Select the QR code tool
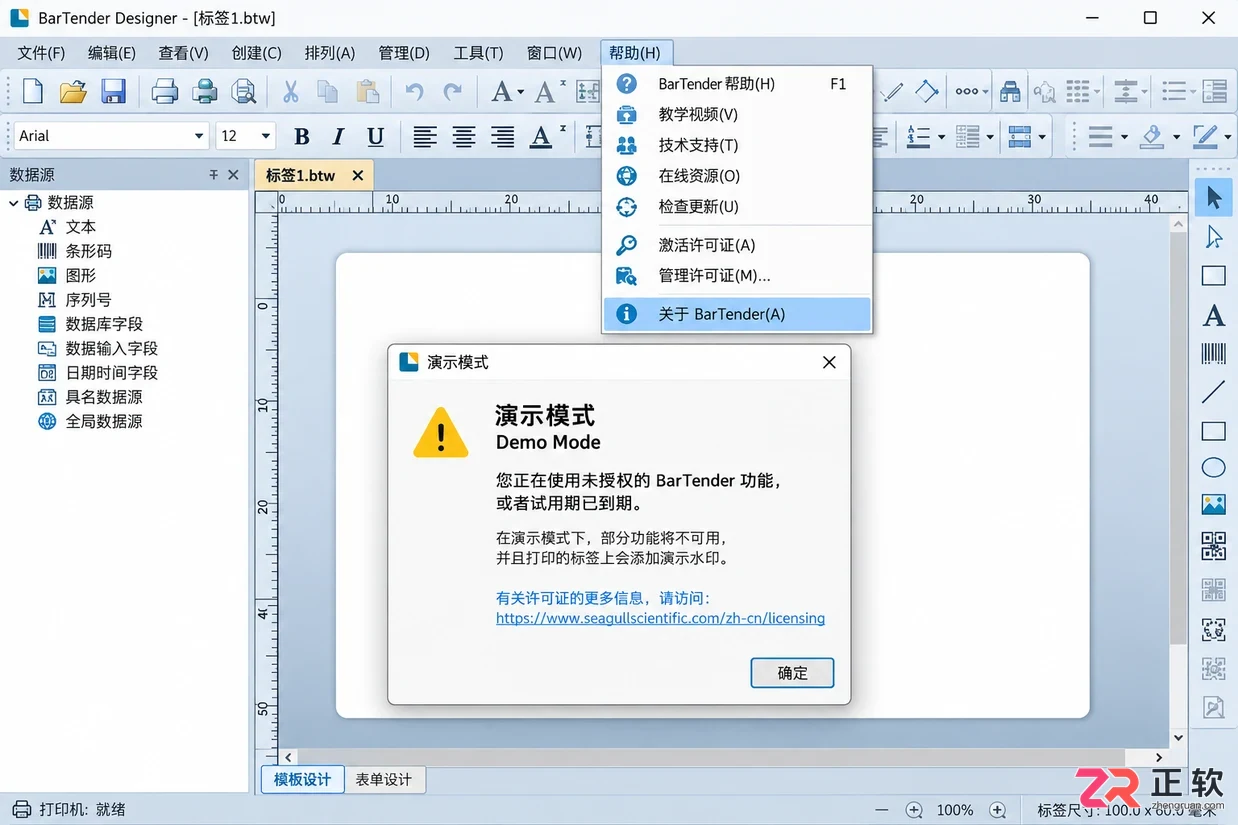 pyautogui.click(x=1213, y=546)
